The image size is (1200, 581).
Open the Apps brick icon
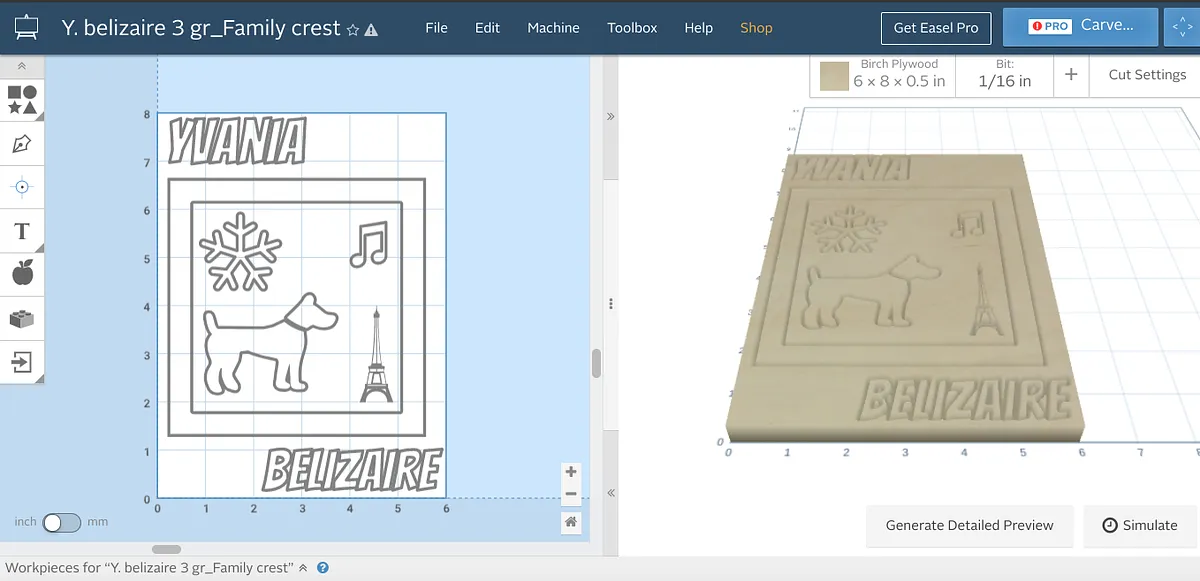(22, 319)
